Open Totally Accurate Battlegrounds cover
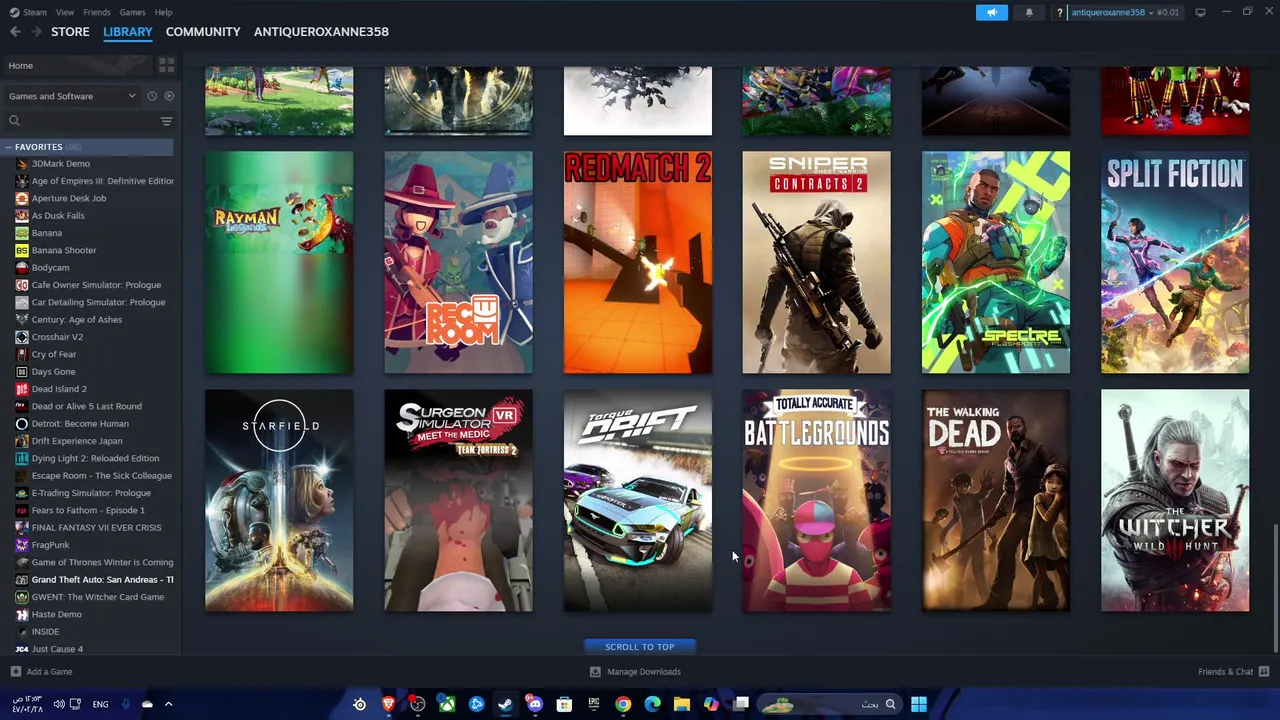 click(x=816, y=500)
